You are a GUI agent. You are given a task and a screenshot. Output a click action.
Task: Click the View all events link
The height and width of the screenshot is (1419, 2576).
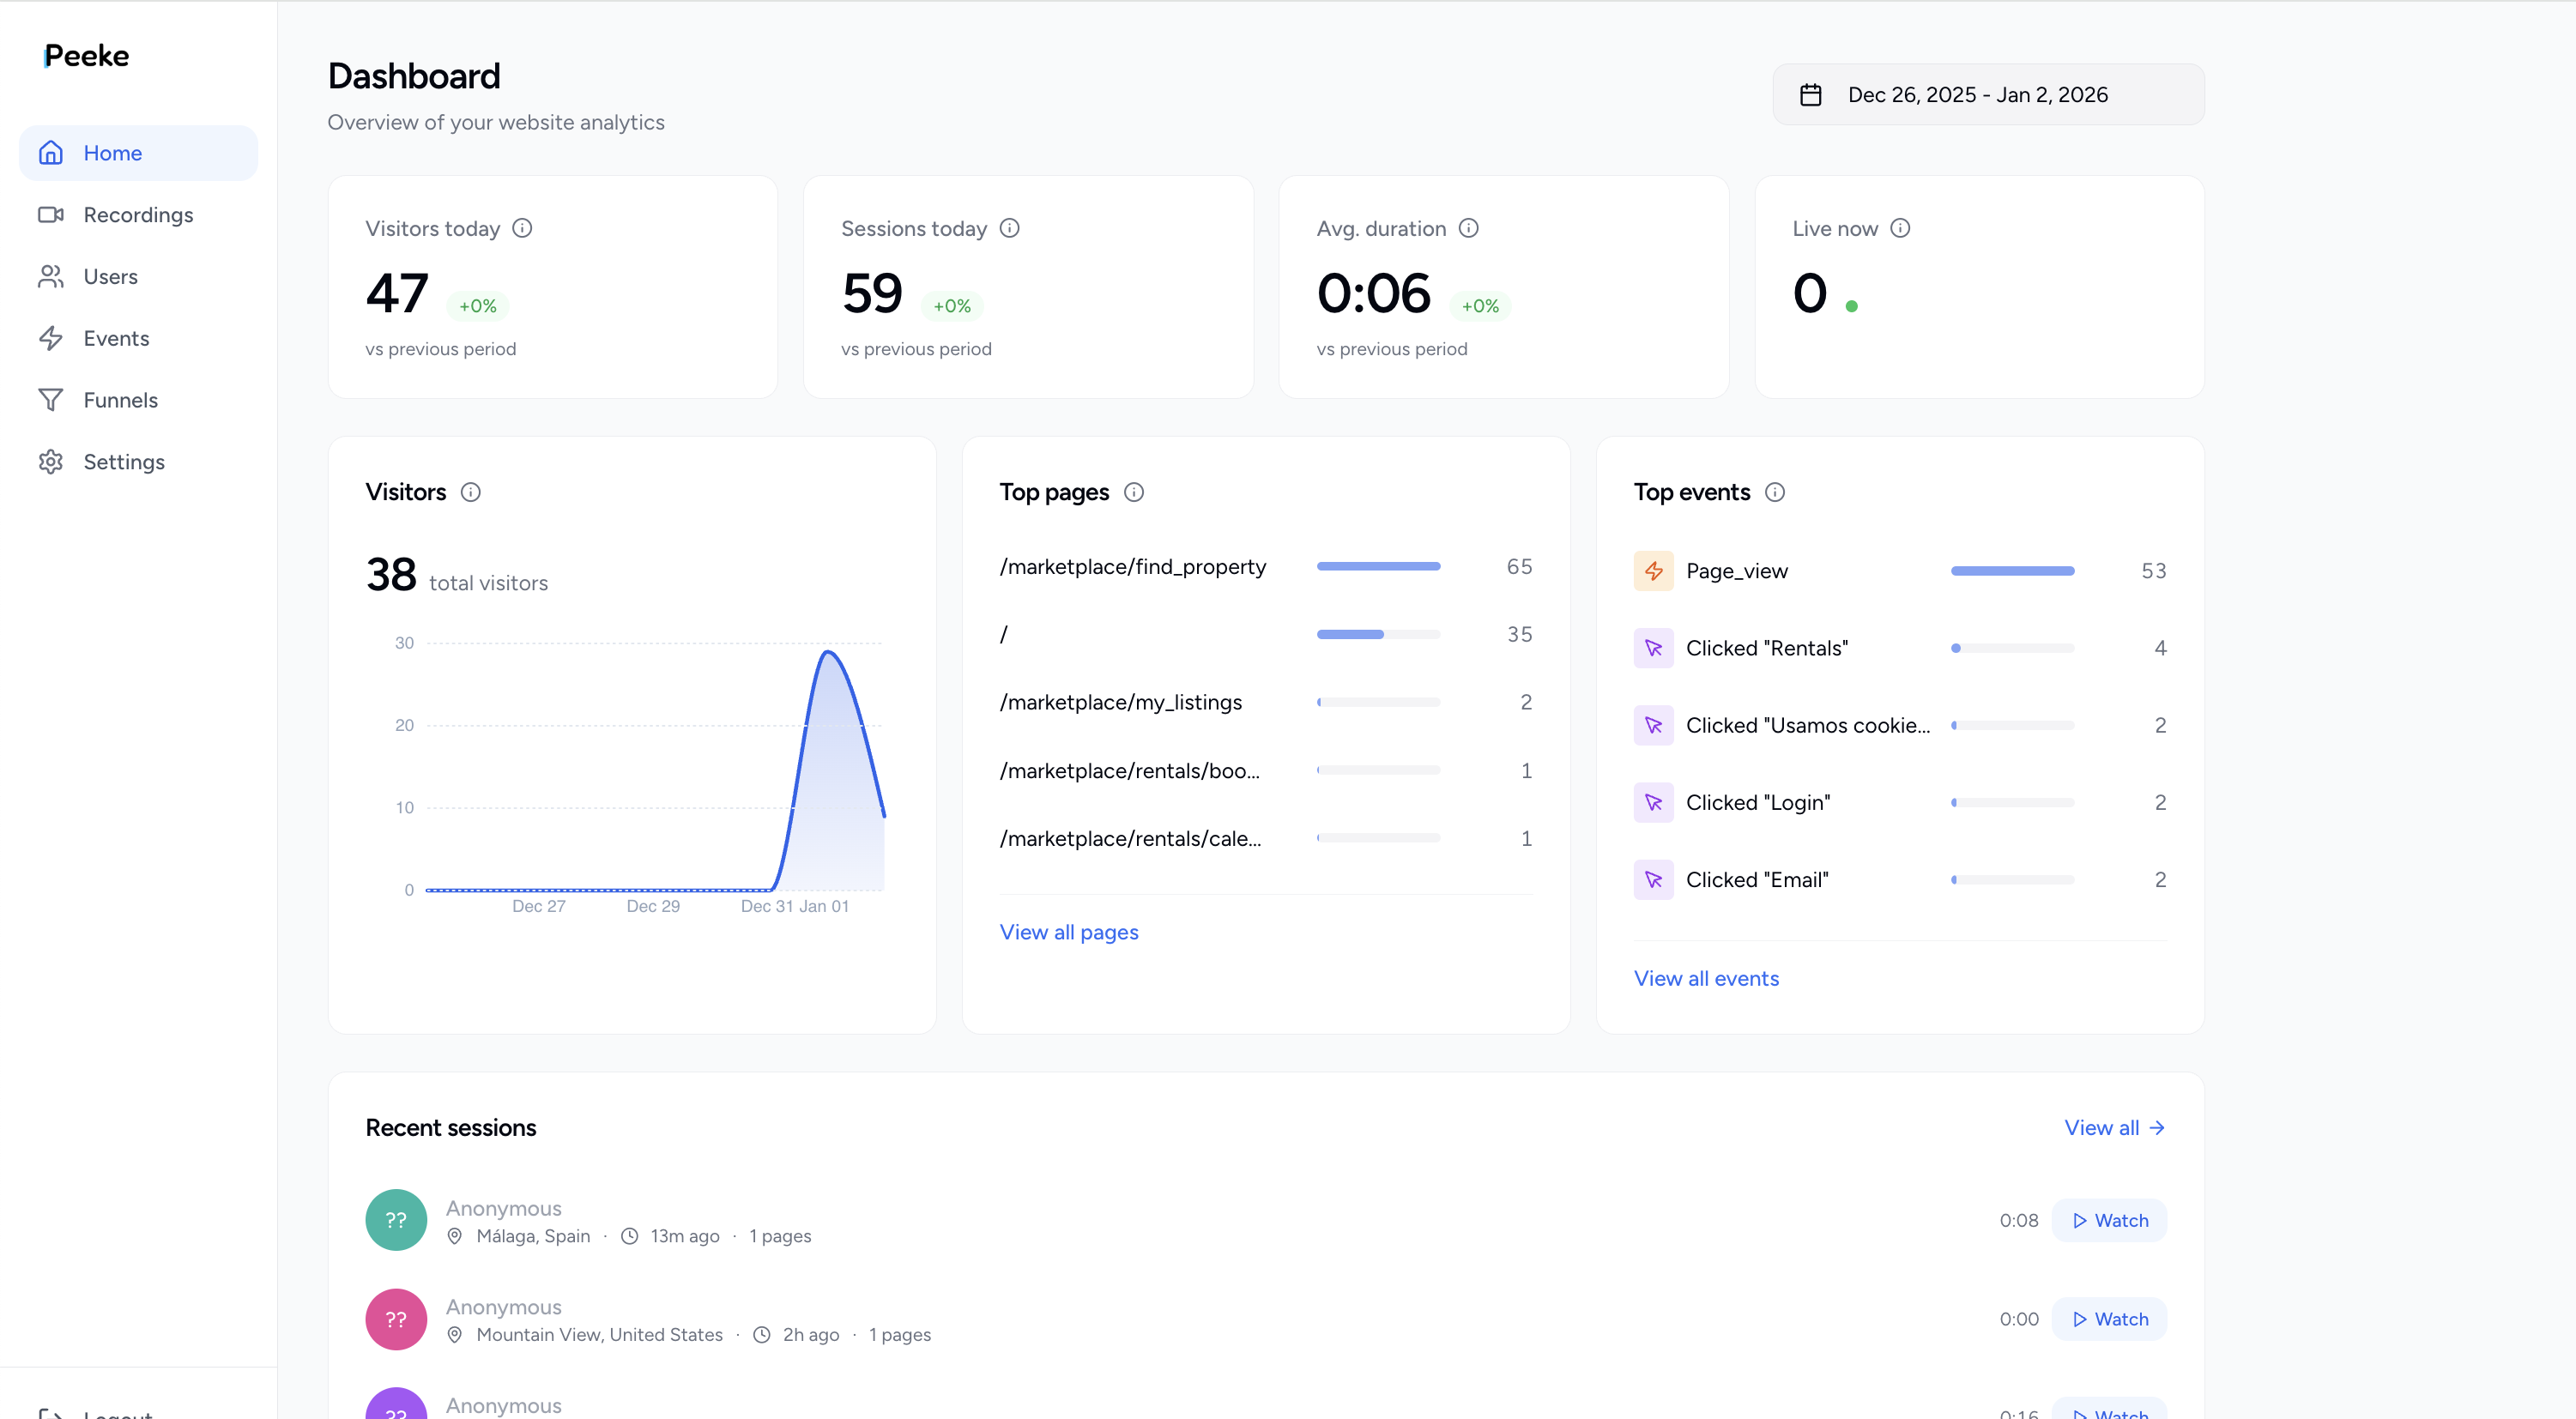tap(1705, 978)
